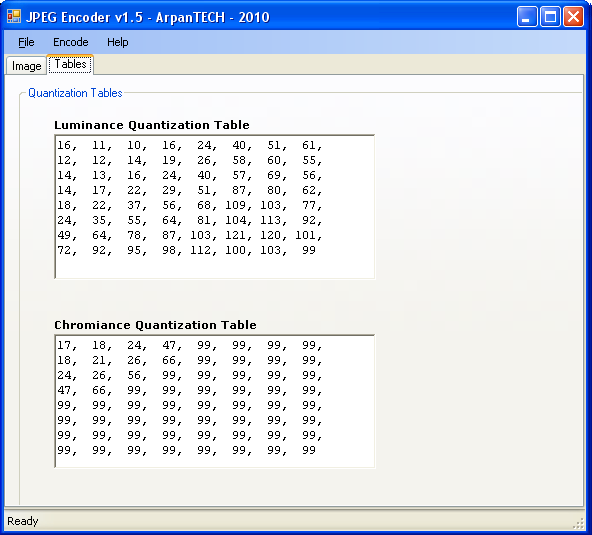Click luminance value 78
The height and width of the screenshot is (535, 592).
(134, 235)
